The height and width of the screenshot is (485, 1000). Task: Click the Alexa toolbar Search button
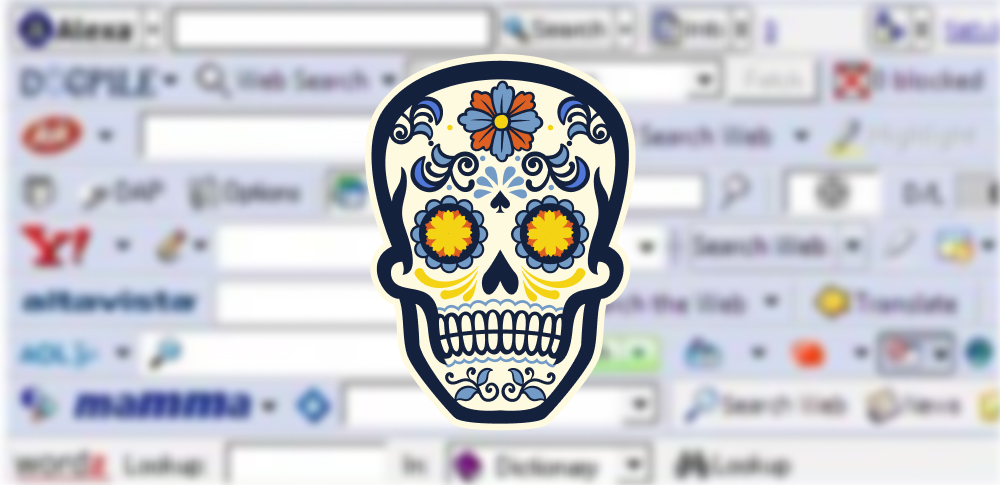tap(555, 29)
